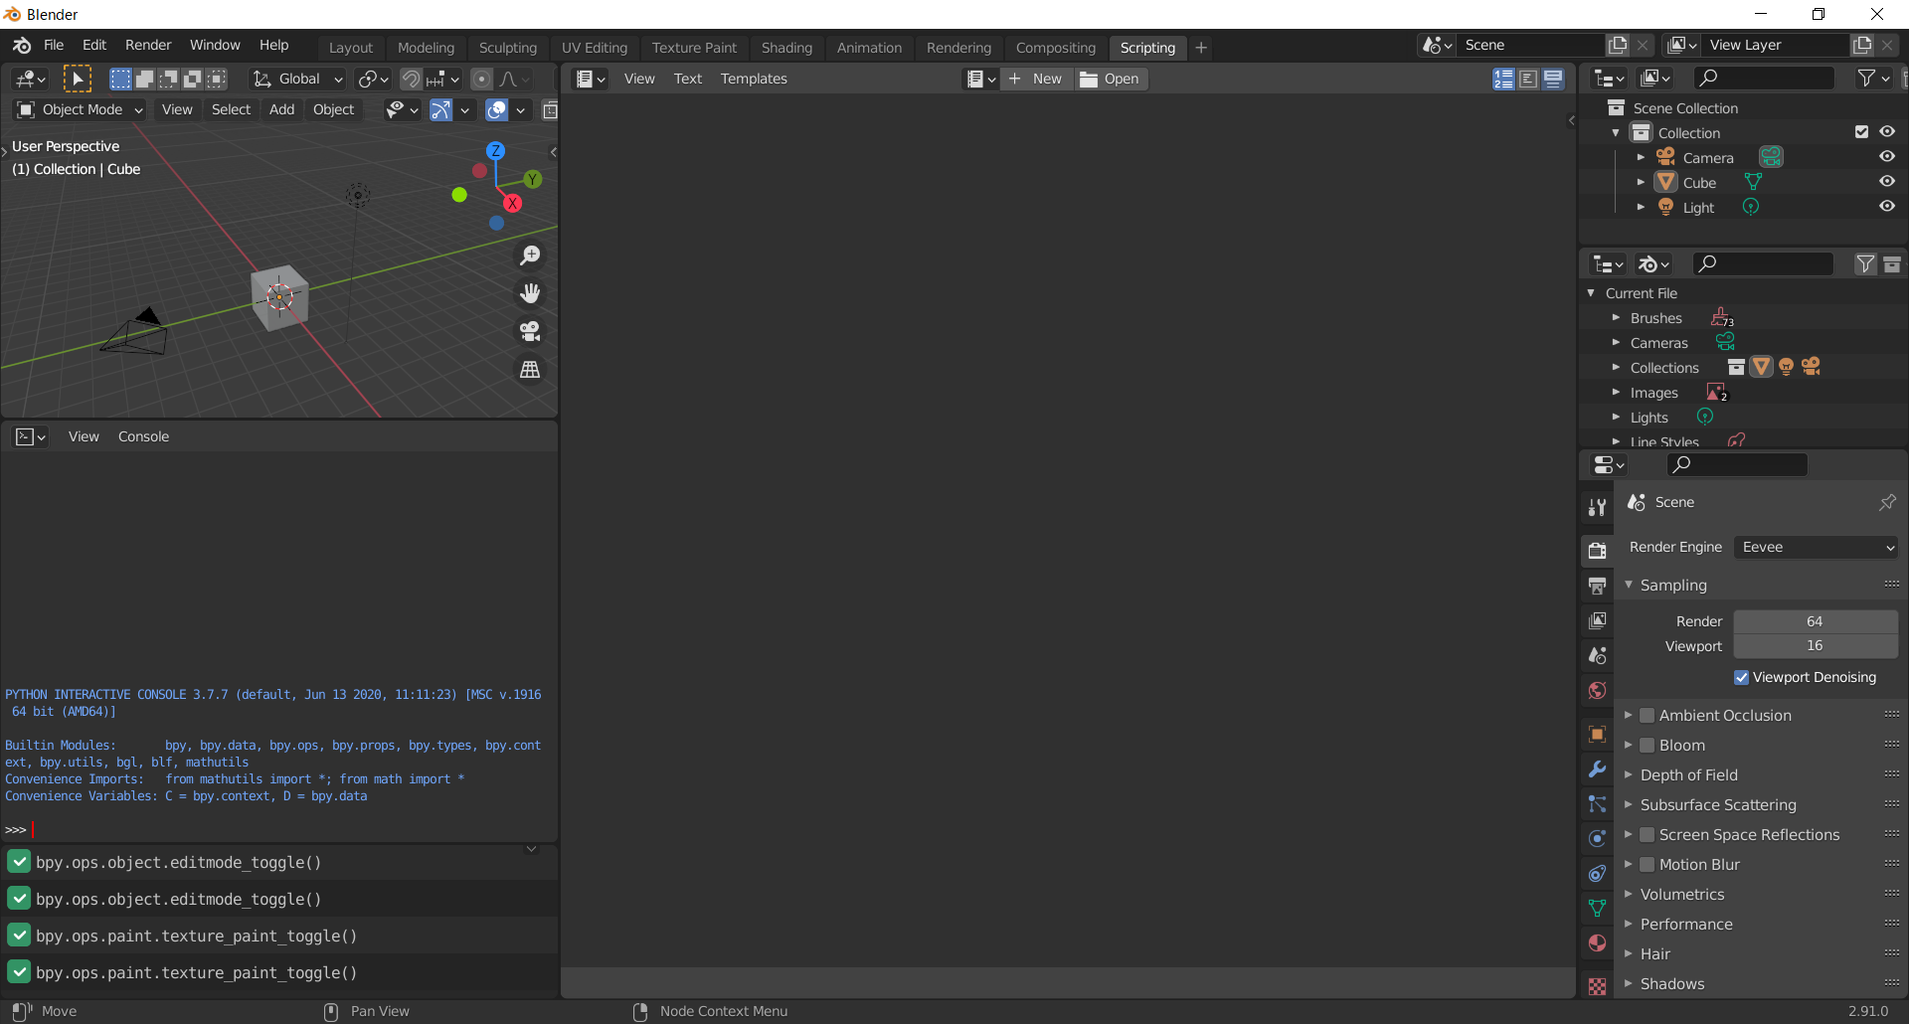
Task: Open the Object Constraints properties tab
Action: [1597, 873]
